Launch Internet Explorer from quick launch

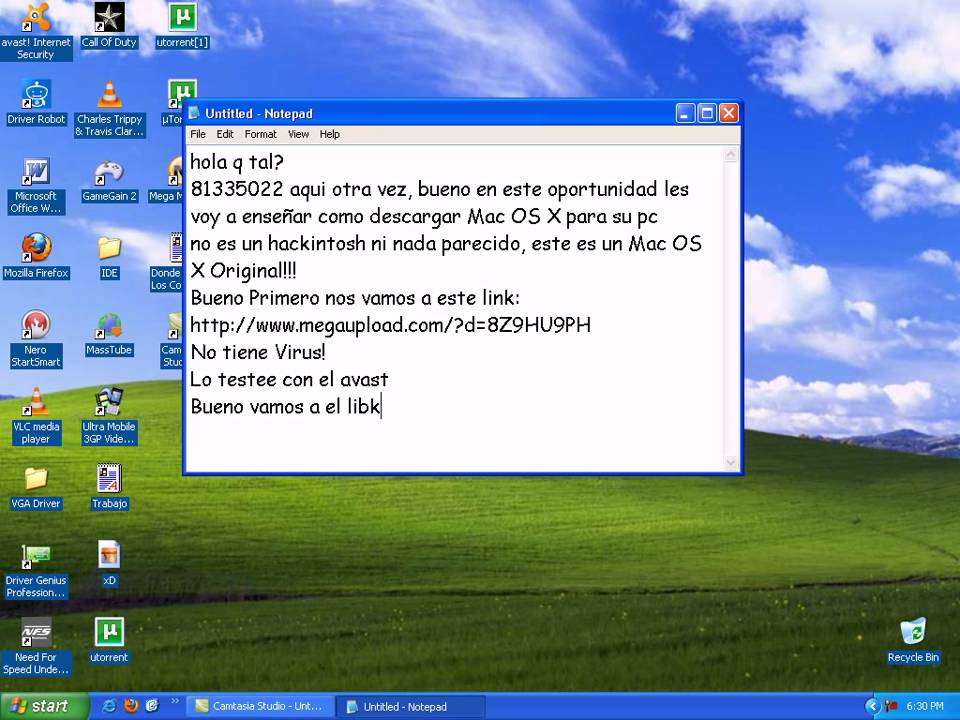110,706
